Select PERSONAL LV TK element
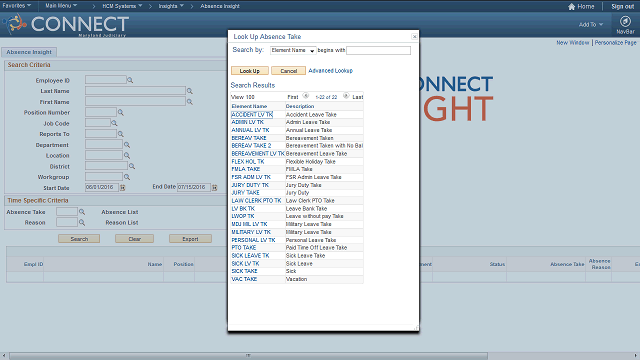 click(253, 240)
